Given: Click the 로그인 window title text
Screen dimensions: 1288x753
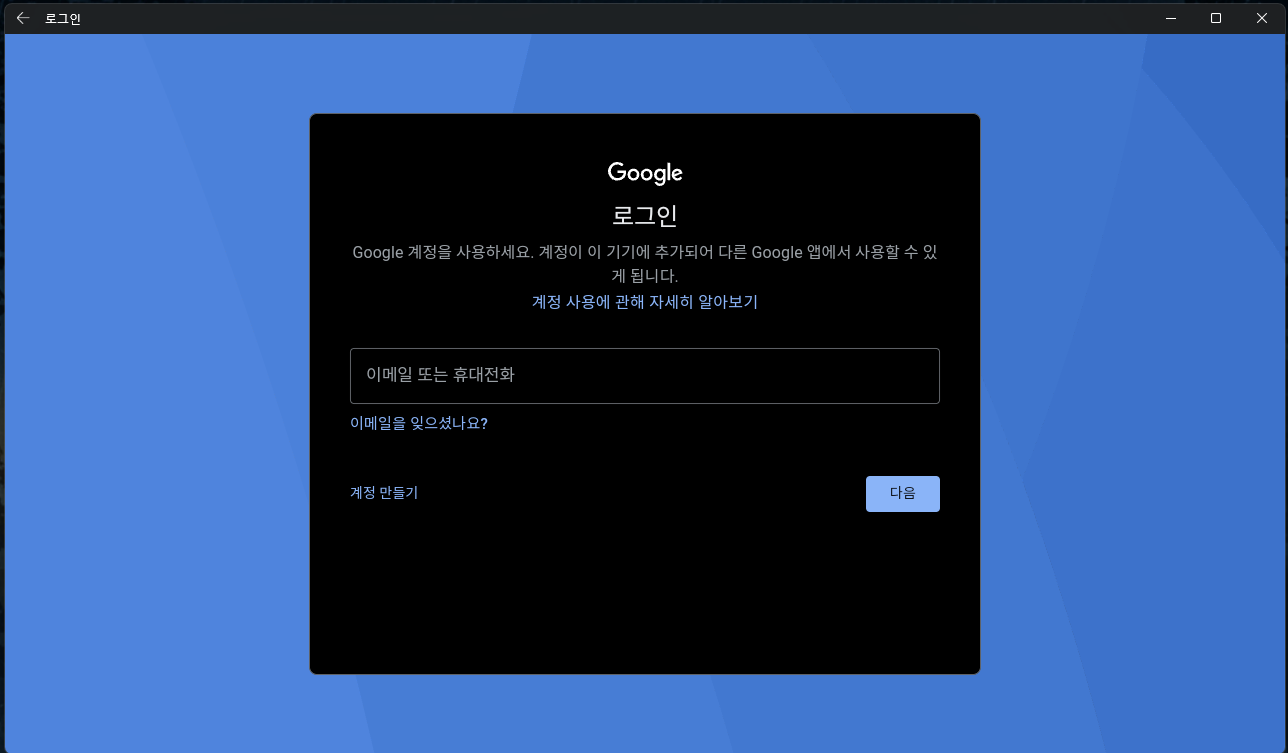Looking at the screenshot, I should (x=63, y=19).
